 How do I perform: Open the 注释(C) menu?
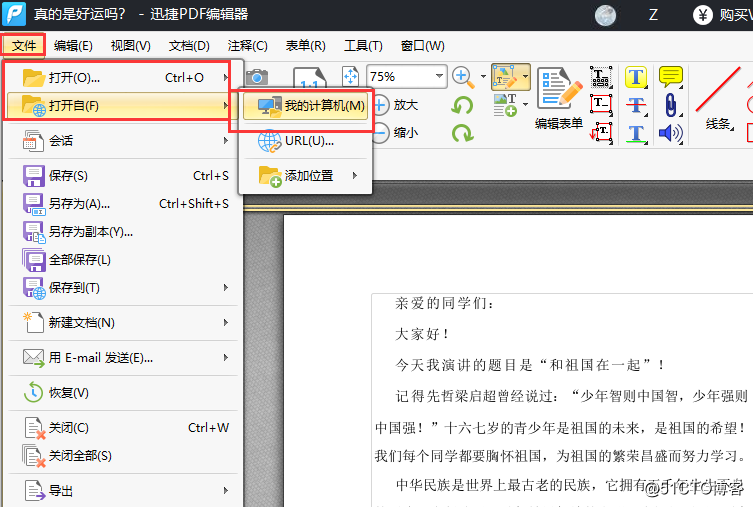[x=247, y=46]
